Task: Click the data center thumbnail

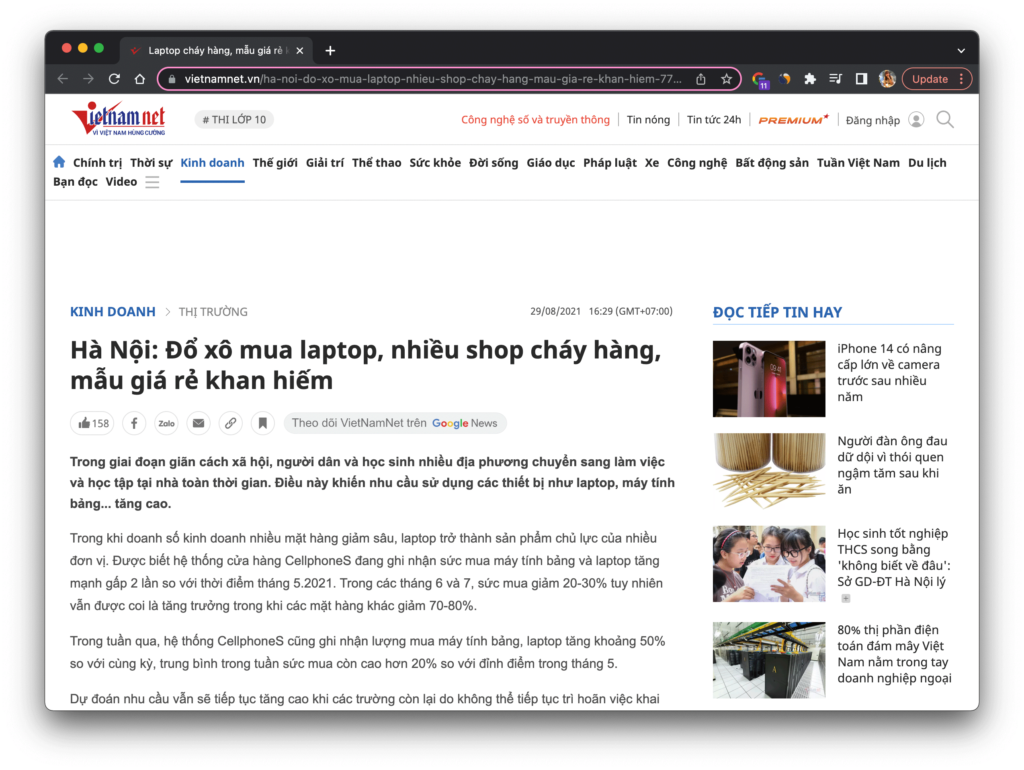Action: tap(769, 660)
